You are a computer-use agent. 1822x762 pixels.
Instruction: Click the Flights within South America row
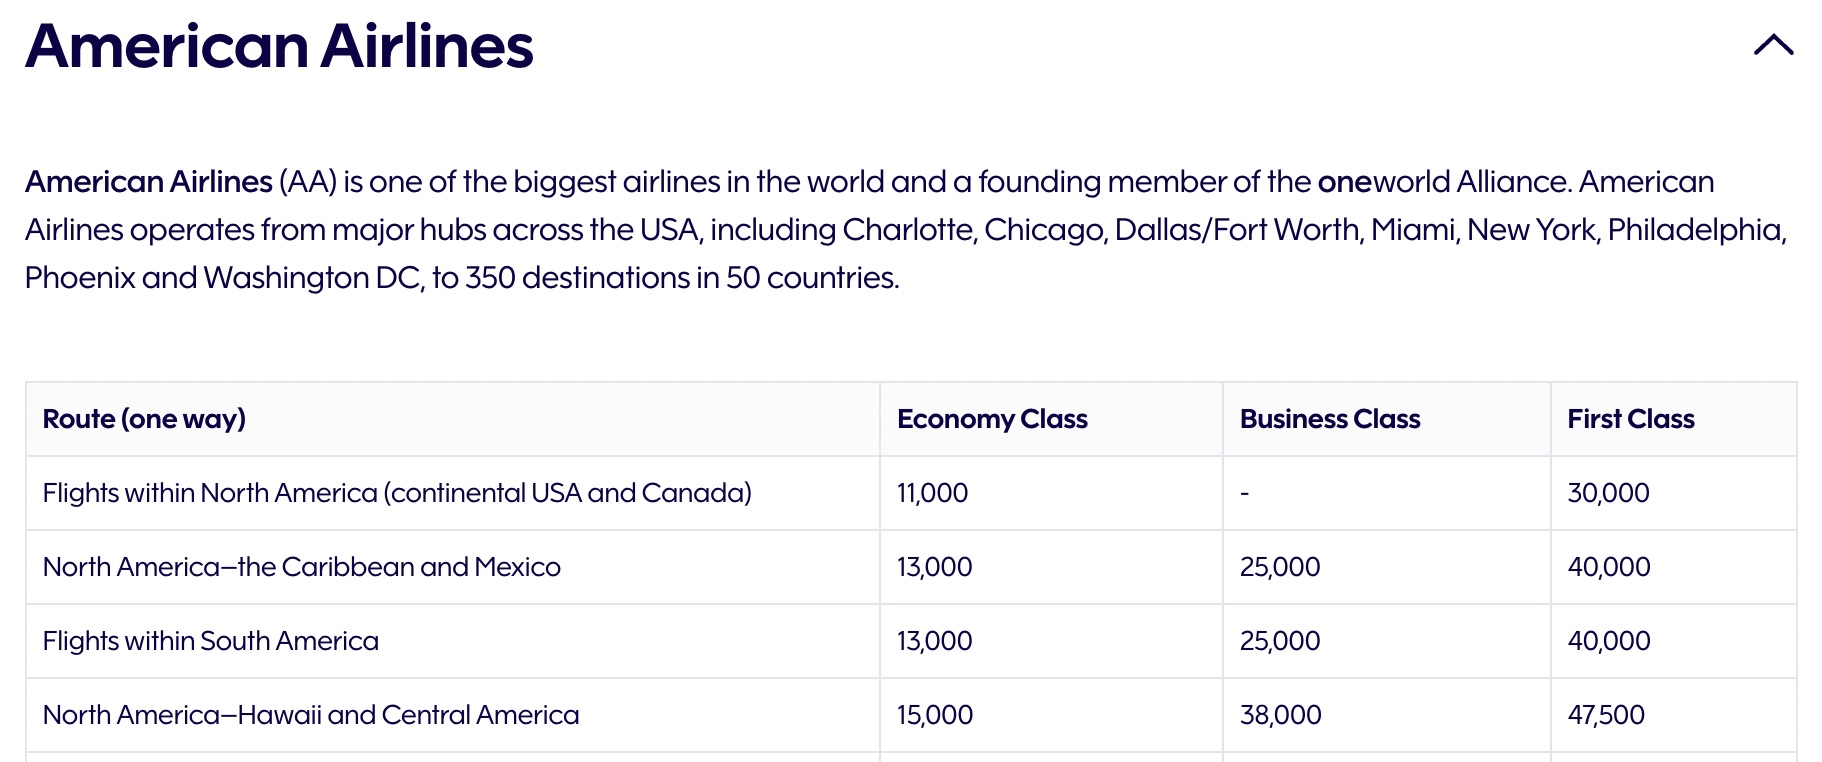click(210, 640)
